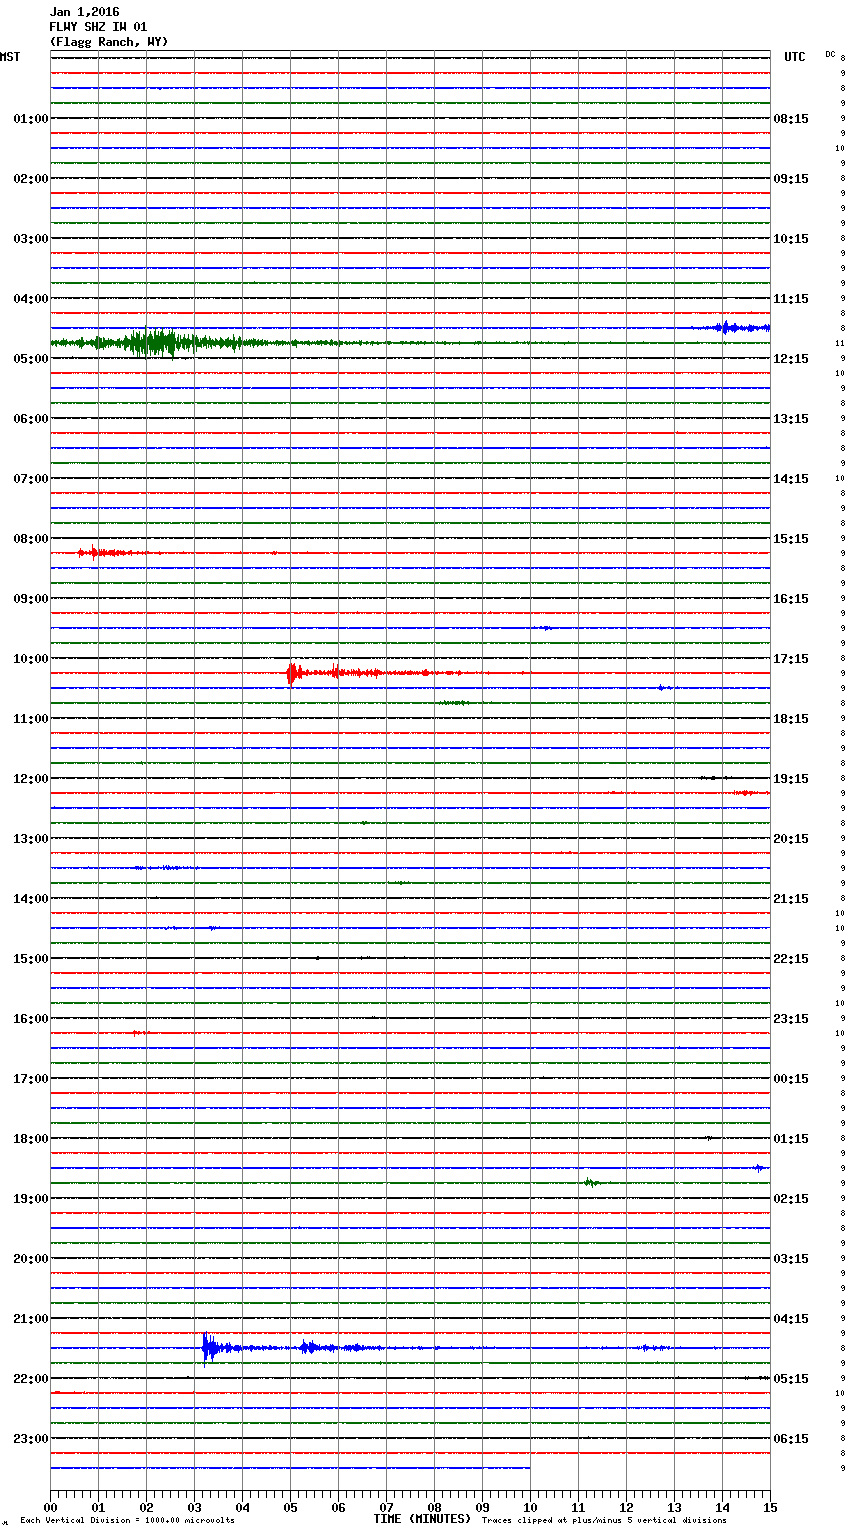
Task: Select the 02:00 MST time label
Action: point(31,179)
